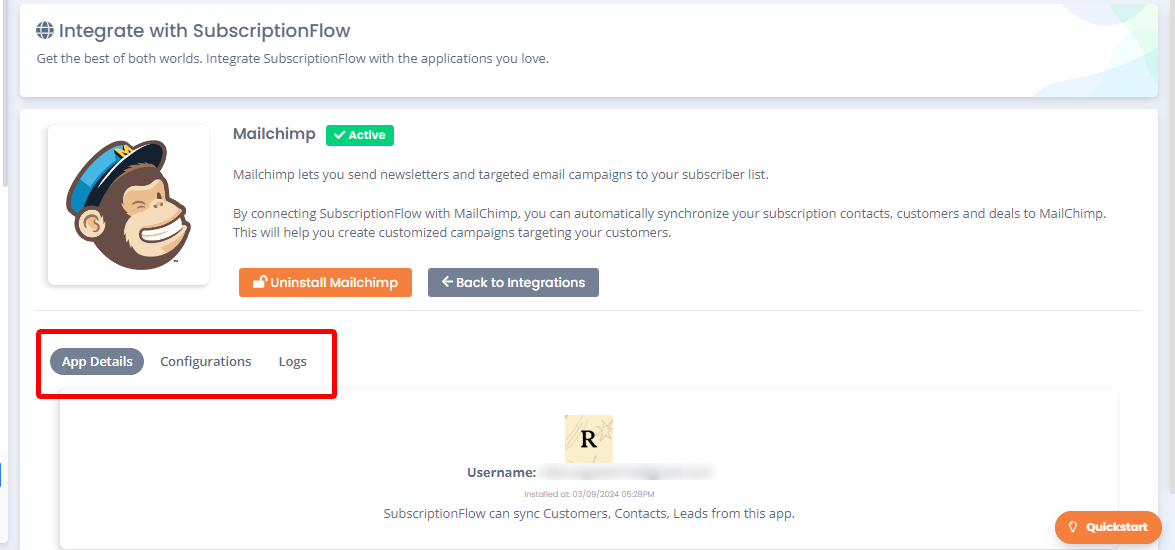Switch to the Configurations tab
Viewport: 1175px width, 550px height.
coord(205,361)
